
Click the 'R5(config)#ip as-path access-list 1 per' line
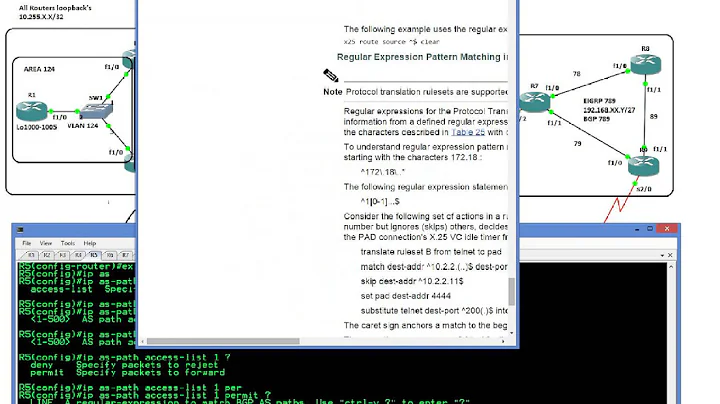pos(130,388)
